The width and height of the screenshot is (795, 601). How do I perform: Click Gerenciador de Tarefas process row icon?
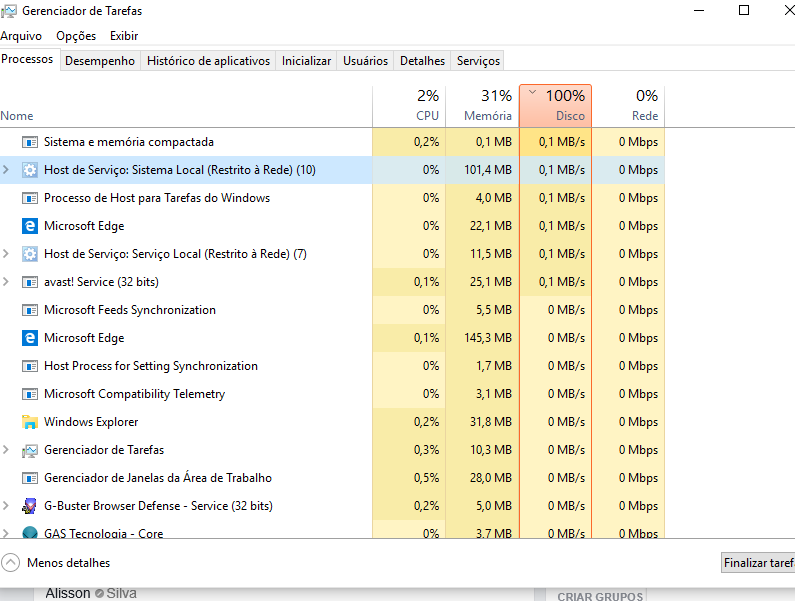(x=30, y=450)
